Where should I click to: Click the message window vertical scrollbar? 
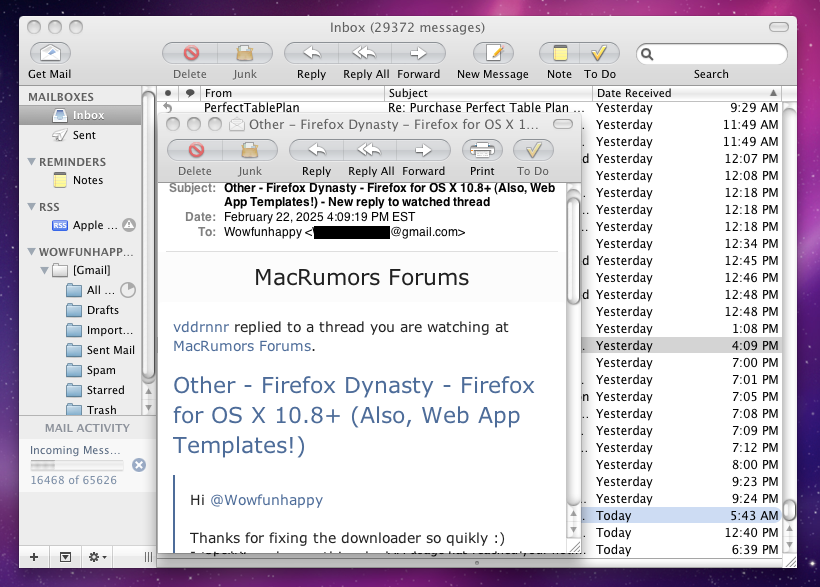click(573, 249)
